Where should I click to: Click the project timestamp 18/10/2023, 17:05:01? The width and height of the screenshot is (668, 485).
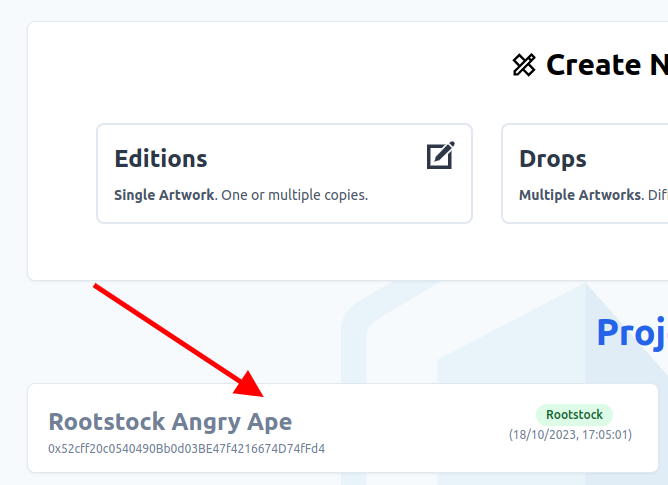(570, 435)
